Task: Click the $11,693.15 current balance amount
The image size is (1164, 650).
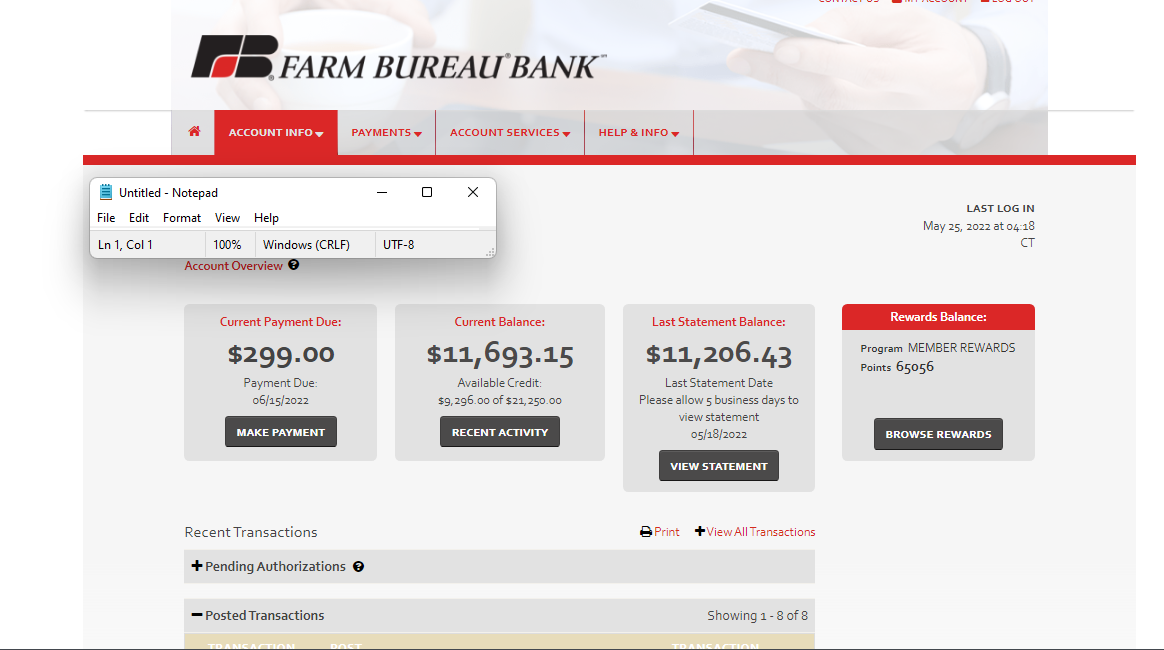Action: pos(500,354)
